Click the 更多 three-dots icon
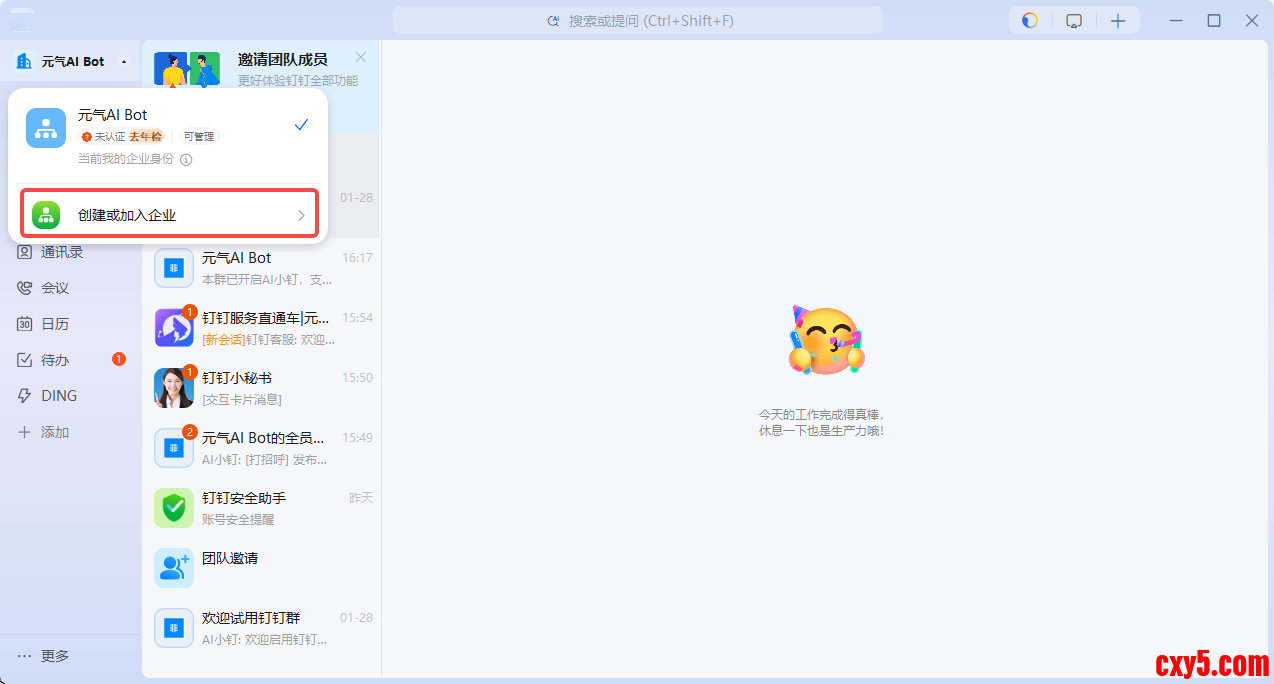This screenshot has width=1274, height=684. click(x=25, y=656)
